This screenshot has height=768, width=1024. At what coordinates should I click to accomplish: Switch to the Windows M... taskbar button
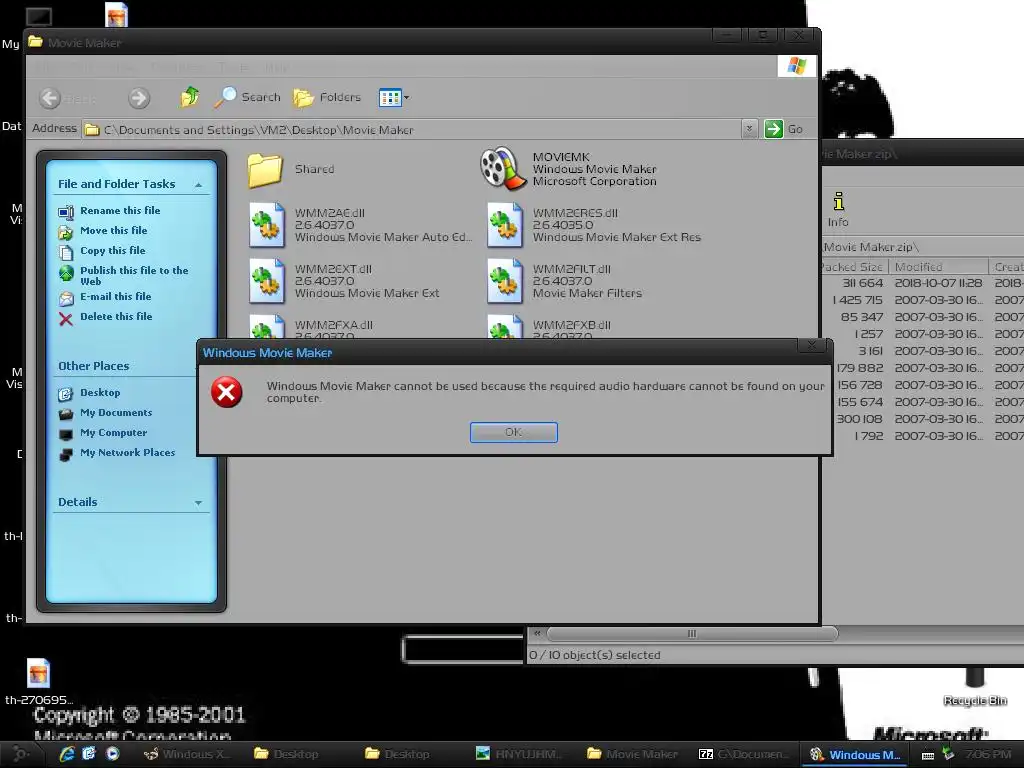[856, 754]
